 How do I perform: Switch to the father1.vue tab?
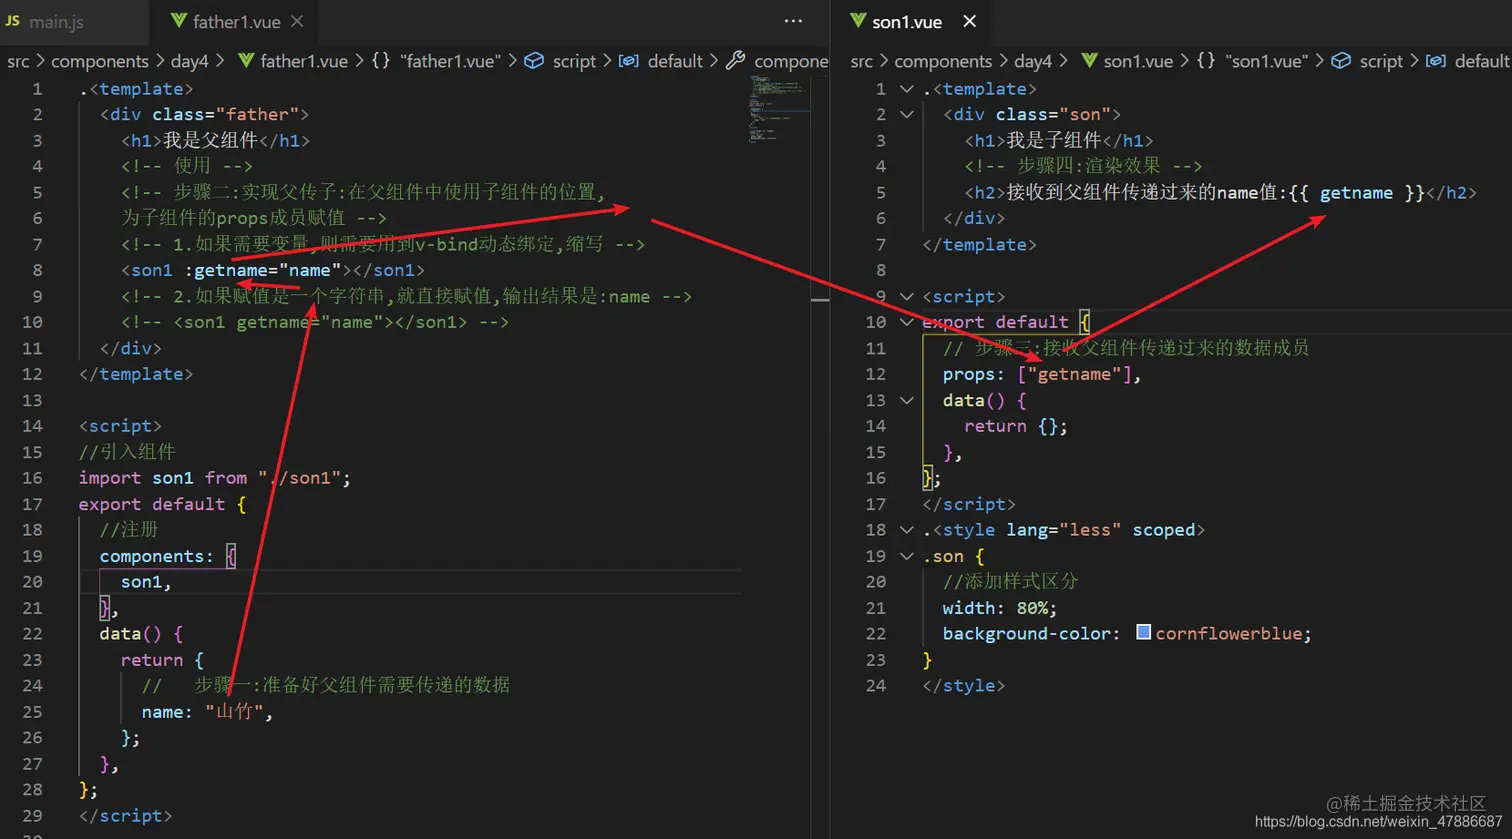coord(236,21)
